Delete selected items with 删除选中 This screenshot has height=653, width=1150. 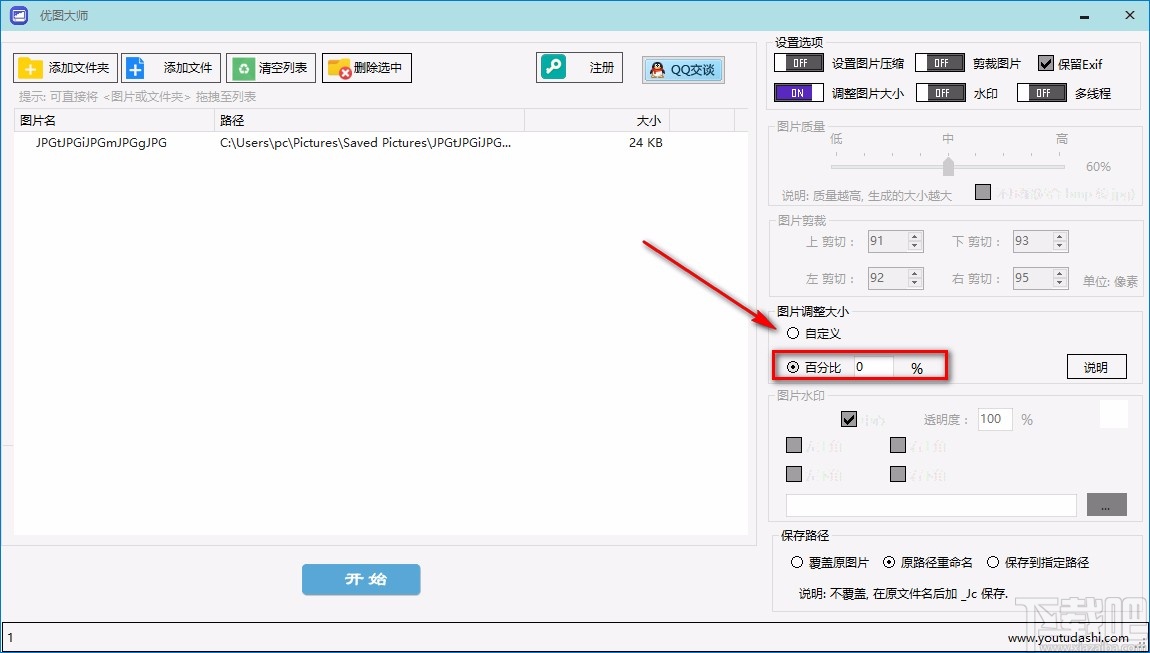367,68
